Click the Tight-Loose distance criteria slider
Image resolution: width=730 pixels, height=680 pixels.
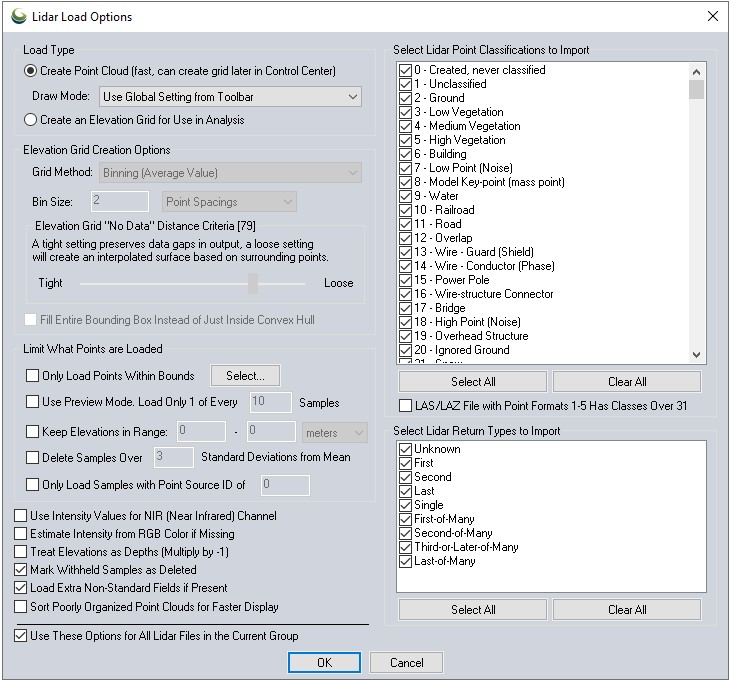click(x=253, y=284)
